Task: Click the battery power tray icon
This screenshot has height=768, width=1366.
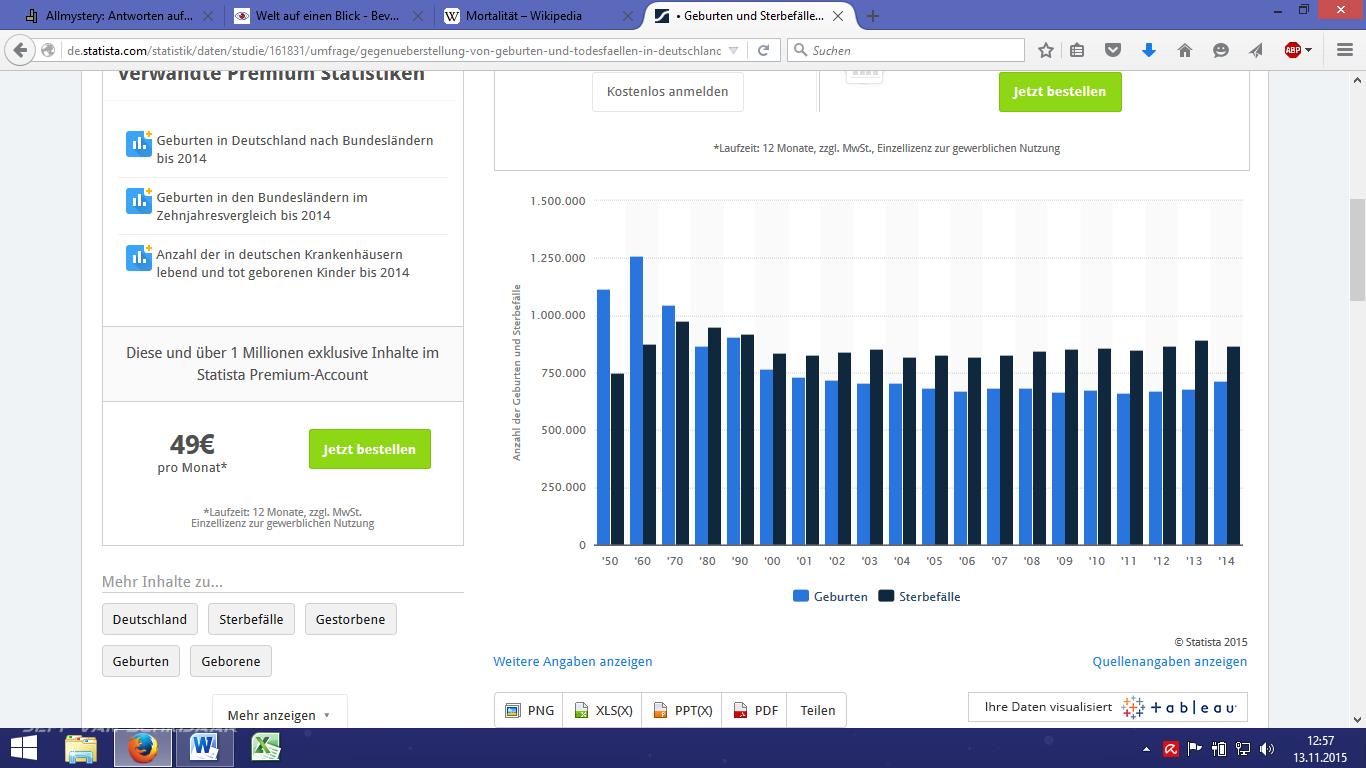Action: click(x=1220, y=748)
